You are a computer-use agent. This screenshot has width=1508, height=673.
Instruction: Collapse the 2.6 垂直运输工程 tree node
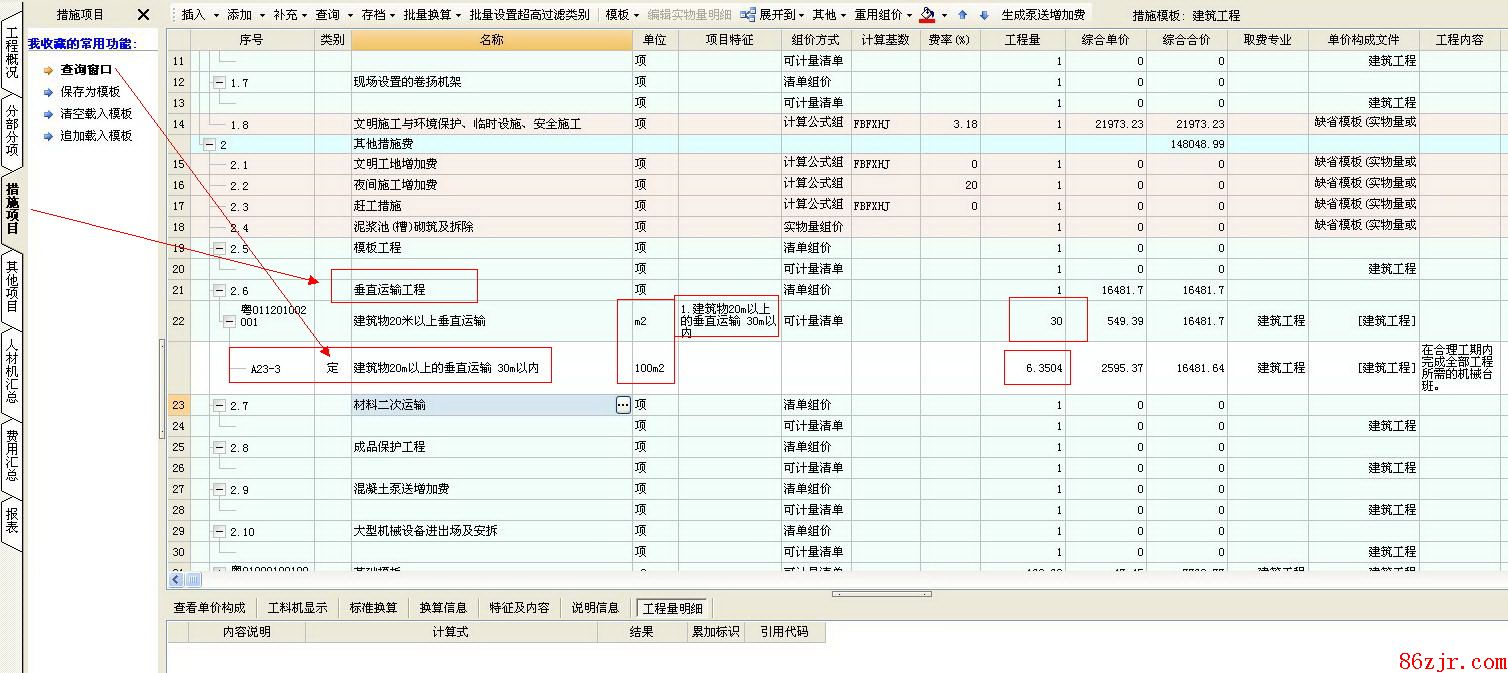click(219, 290)
